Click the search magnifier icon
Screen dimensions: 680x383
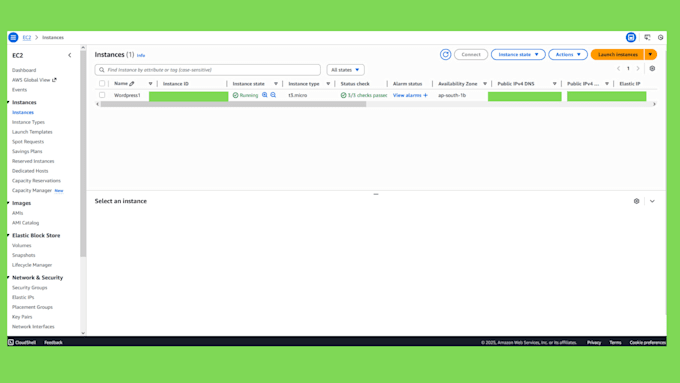click(x=102, y=70)
